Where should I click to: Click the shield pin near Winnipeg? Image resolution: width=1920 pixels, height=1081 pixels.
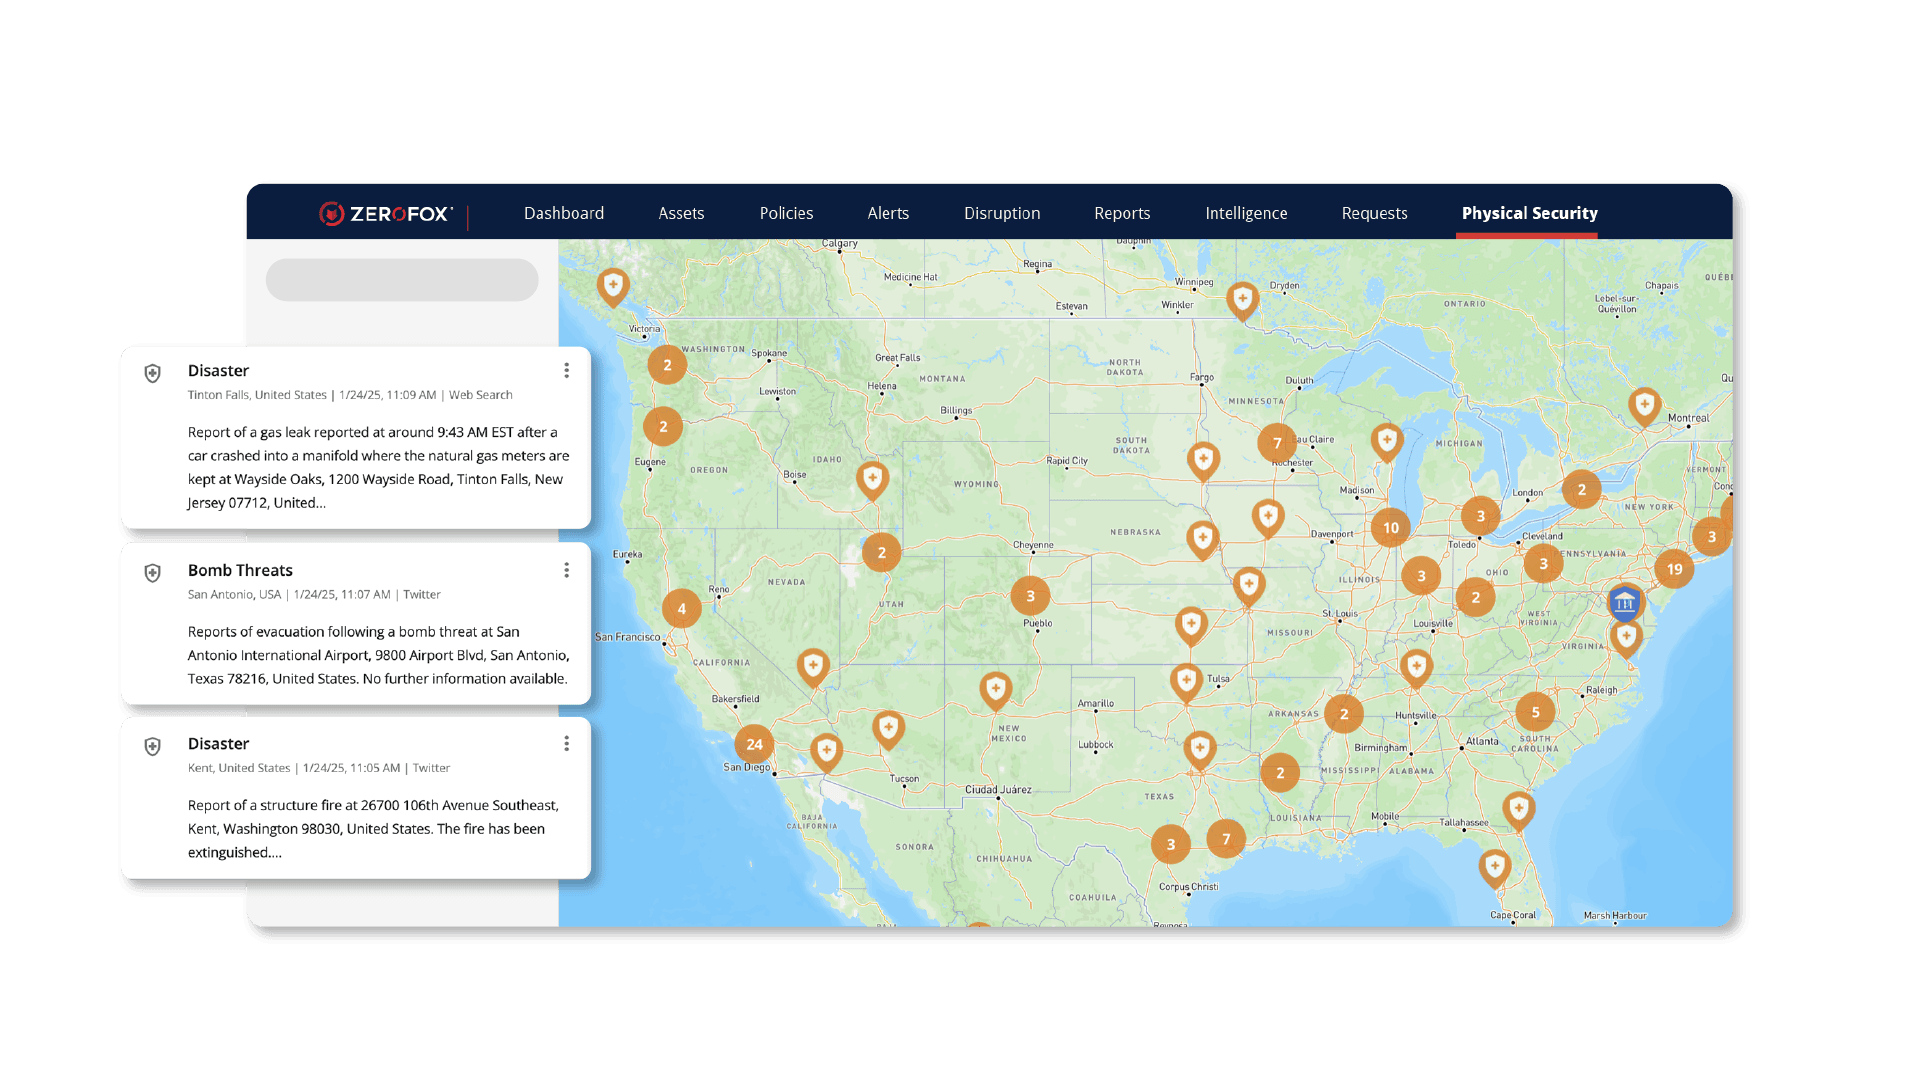tap(1243, 299)
